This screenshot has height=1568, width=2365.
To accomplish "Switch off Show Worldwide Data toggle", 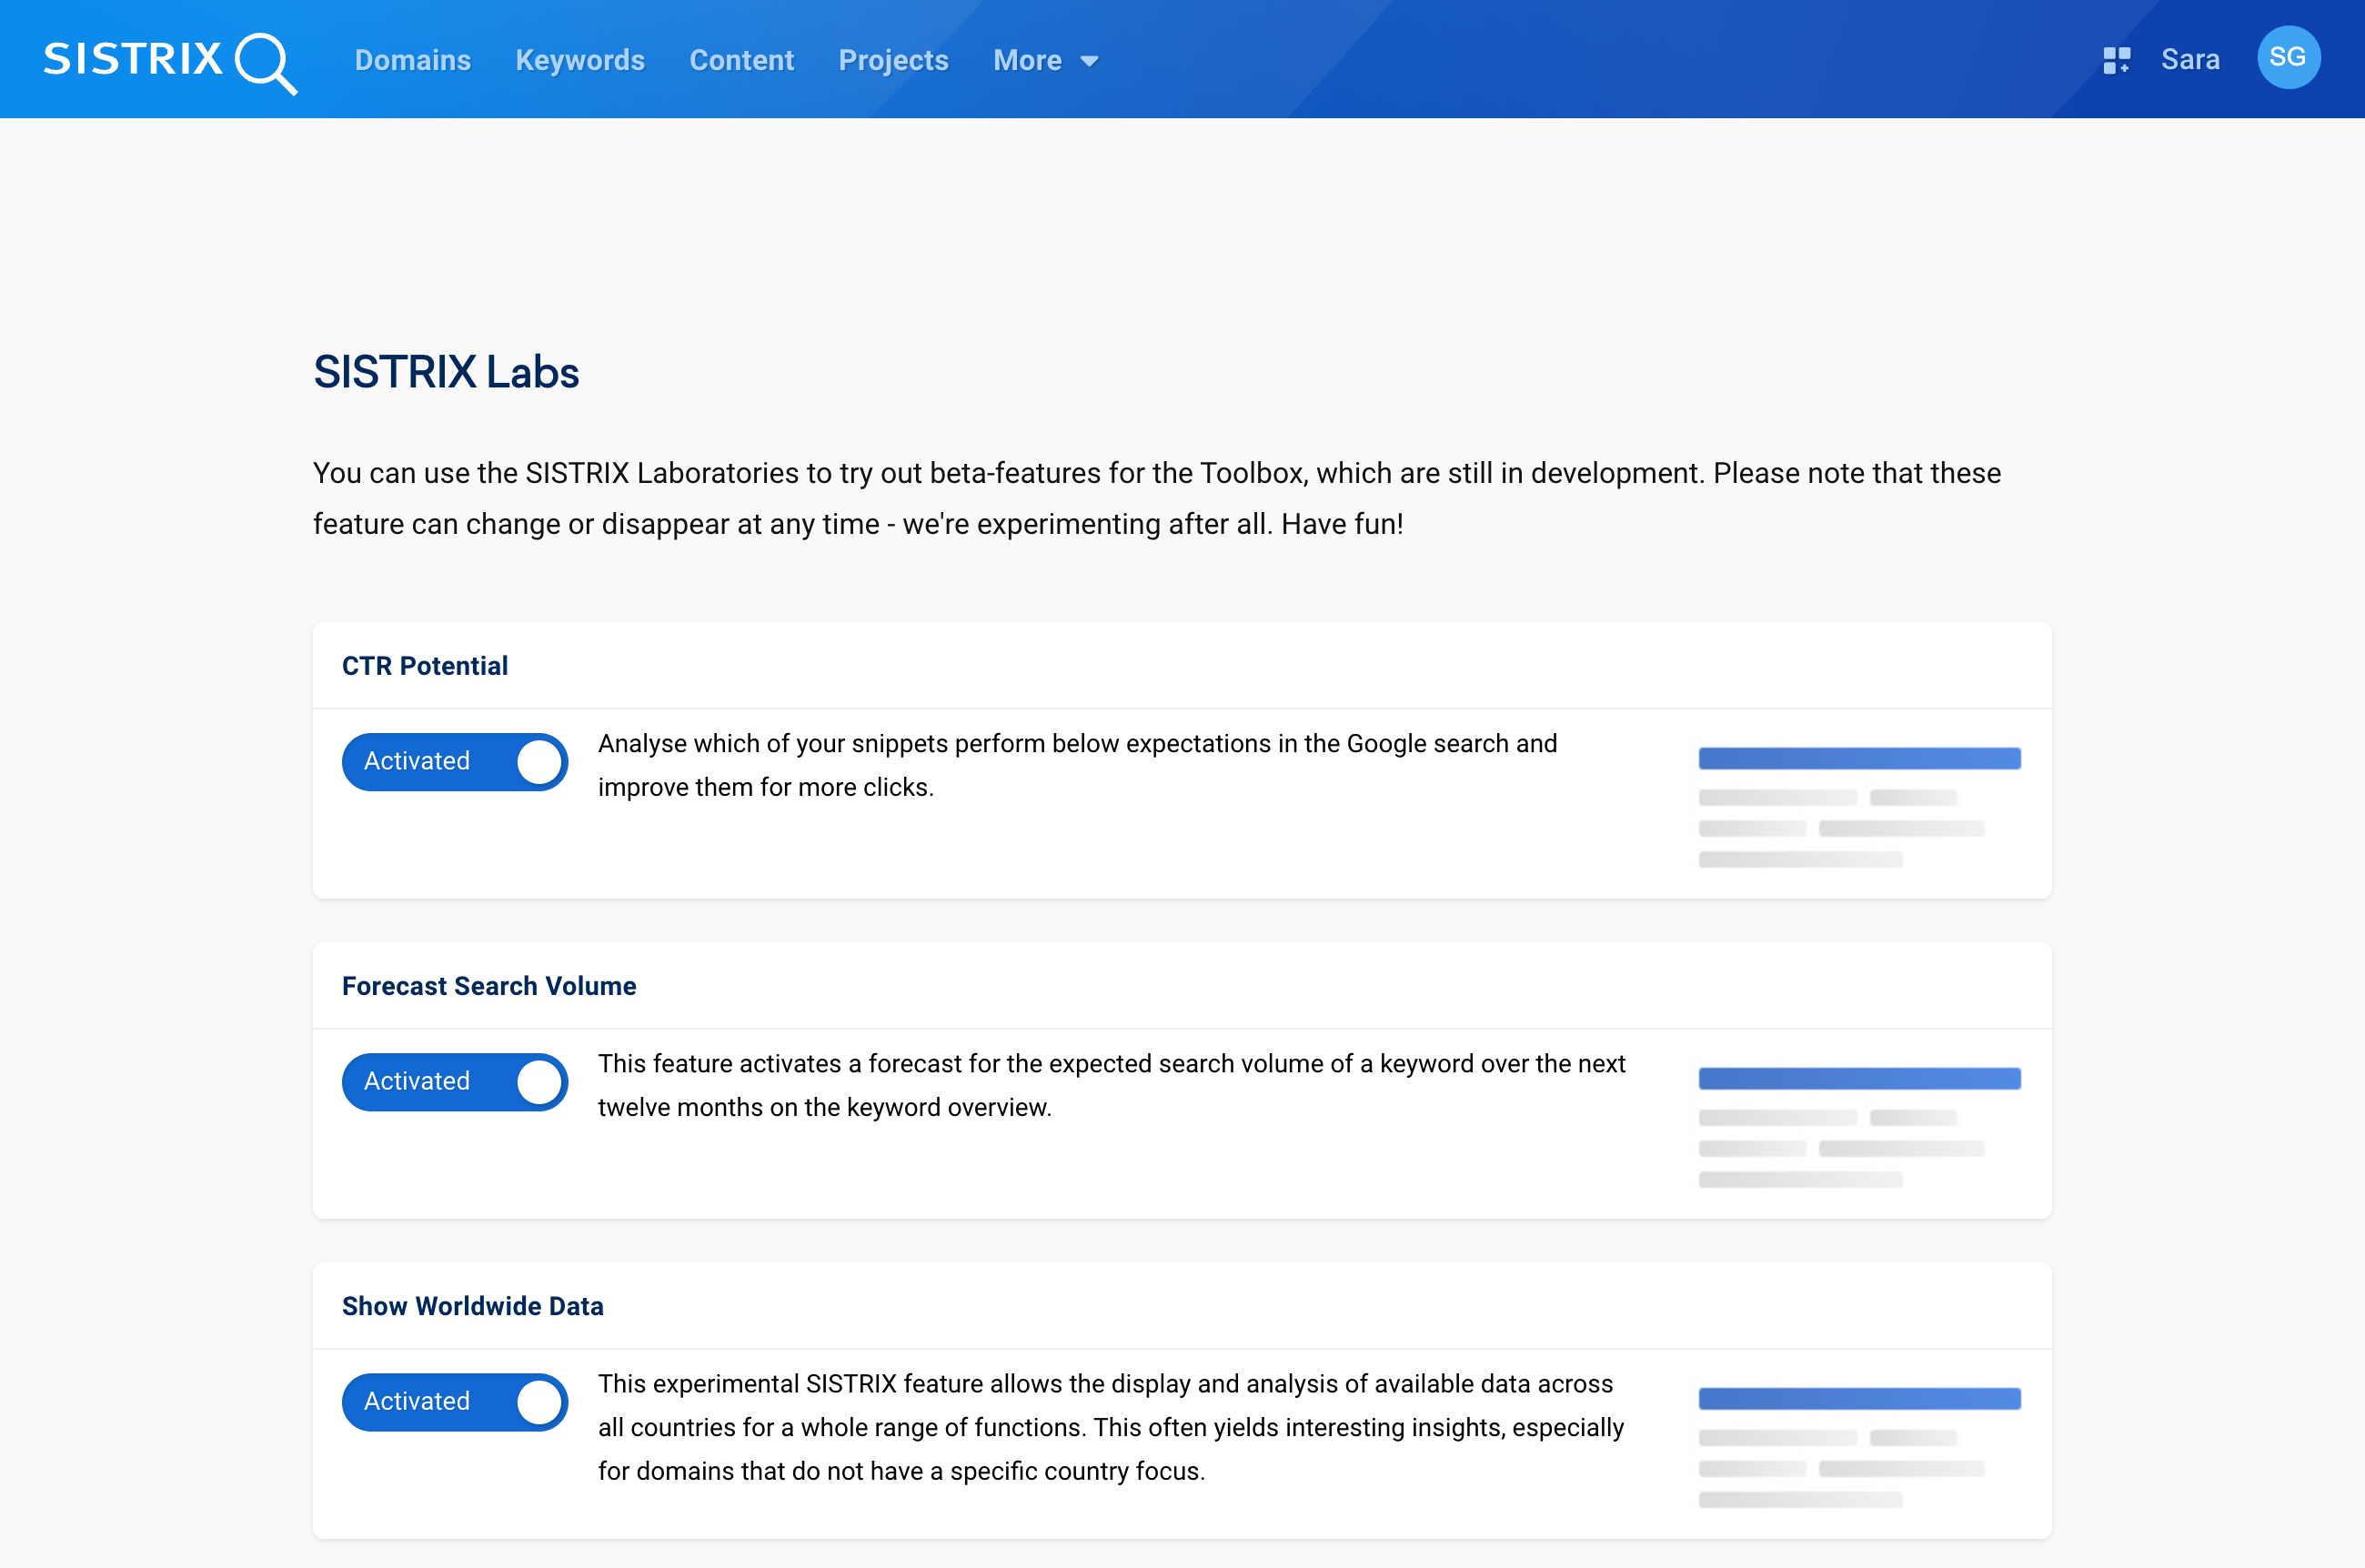I will 455,1401.
